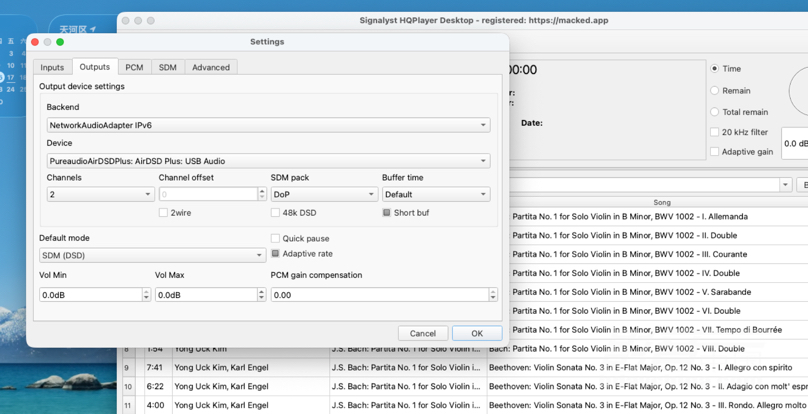Viewport: 808px width, 414px height.
Task: Click the 0.0 dB volume field in HQPlayer
Action: (x=795, y=143)
